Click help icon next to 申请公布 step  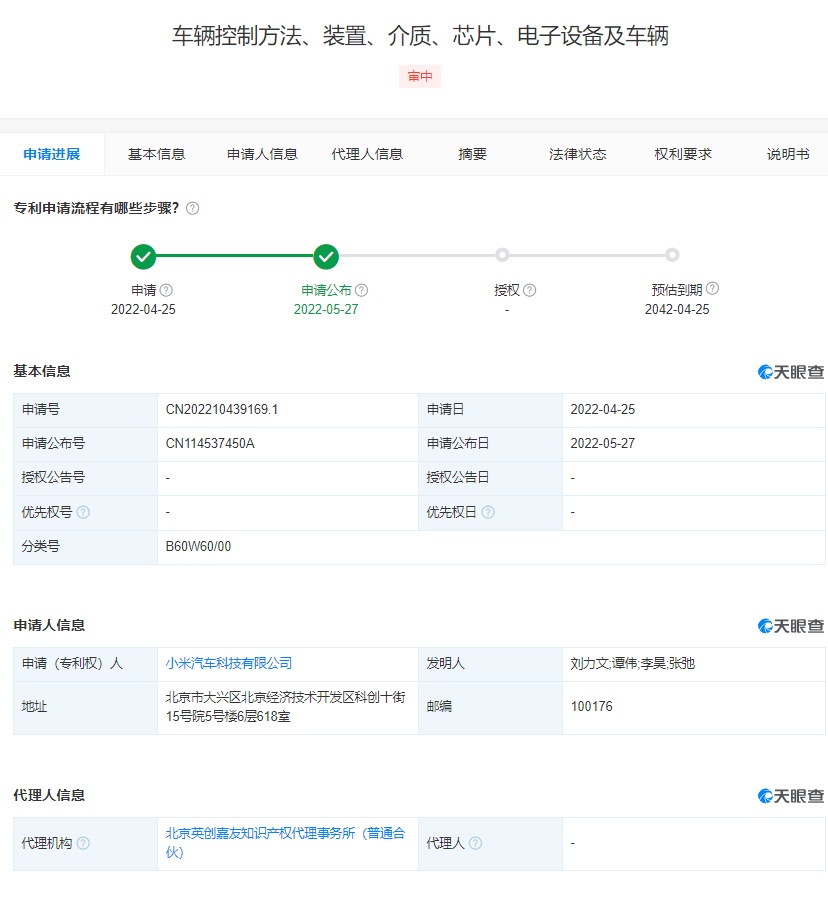(362, 290)
